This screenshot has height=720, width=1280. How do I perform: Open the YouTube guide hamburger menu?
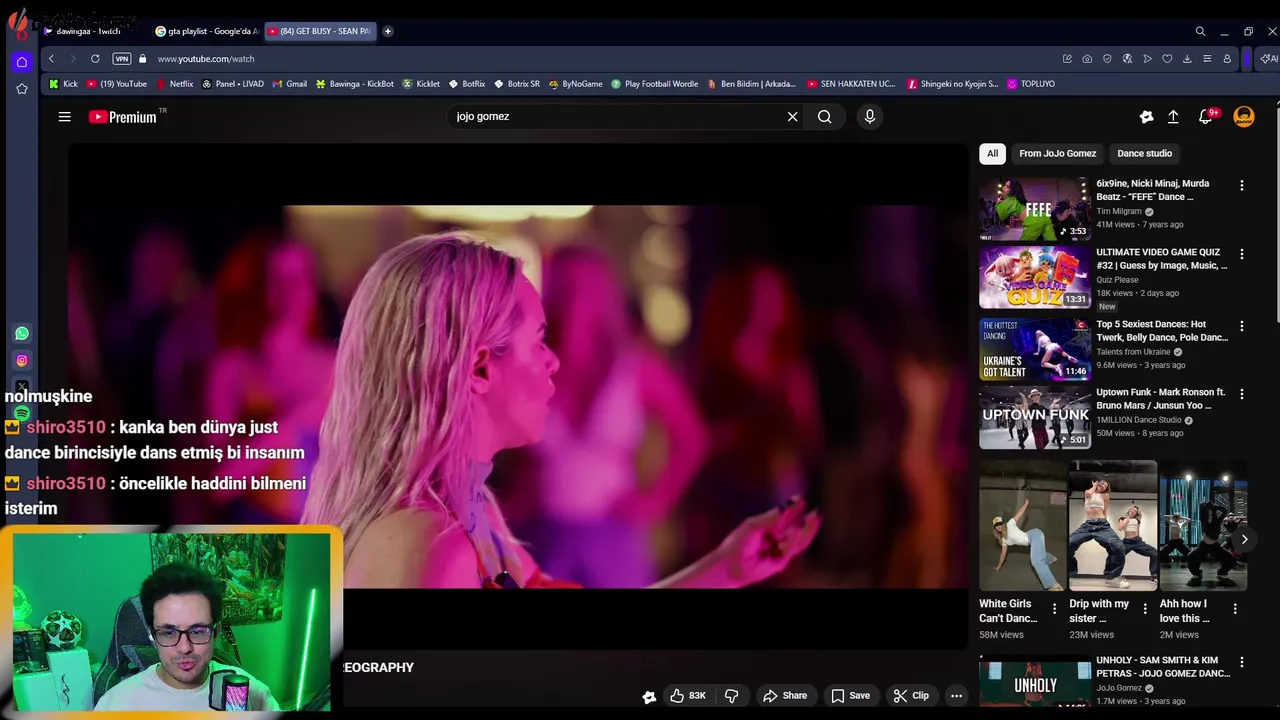64,117
